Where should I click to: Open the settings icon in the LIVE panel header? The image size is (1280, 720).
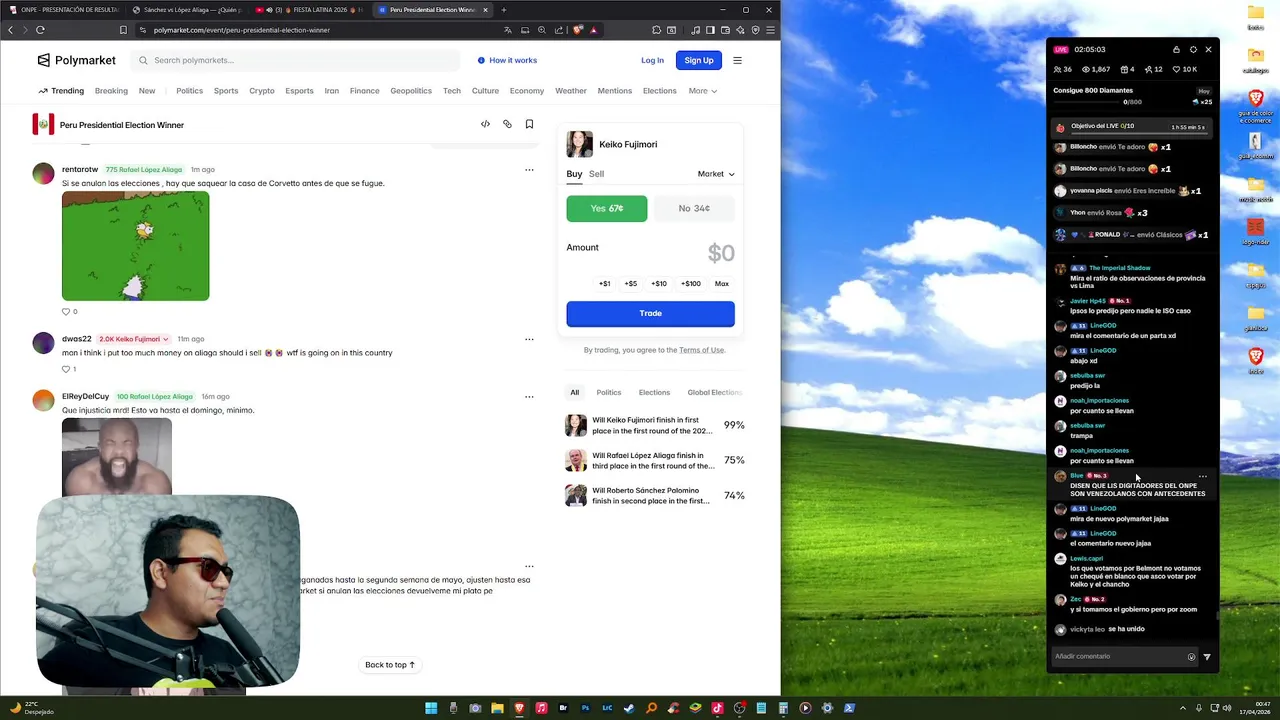pyautogui.click(x=1192, y=49)
